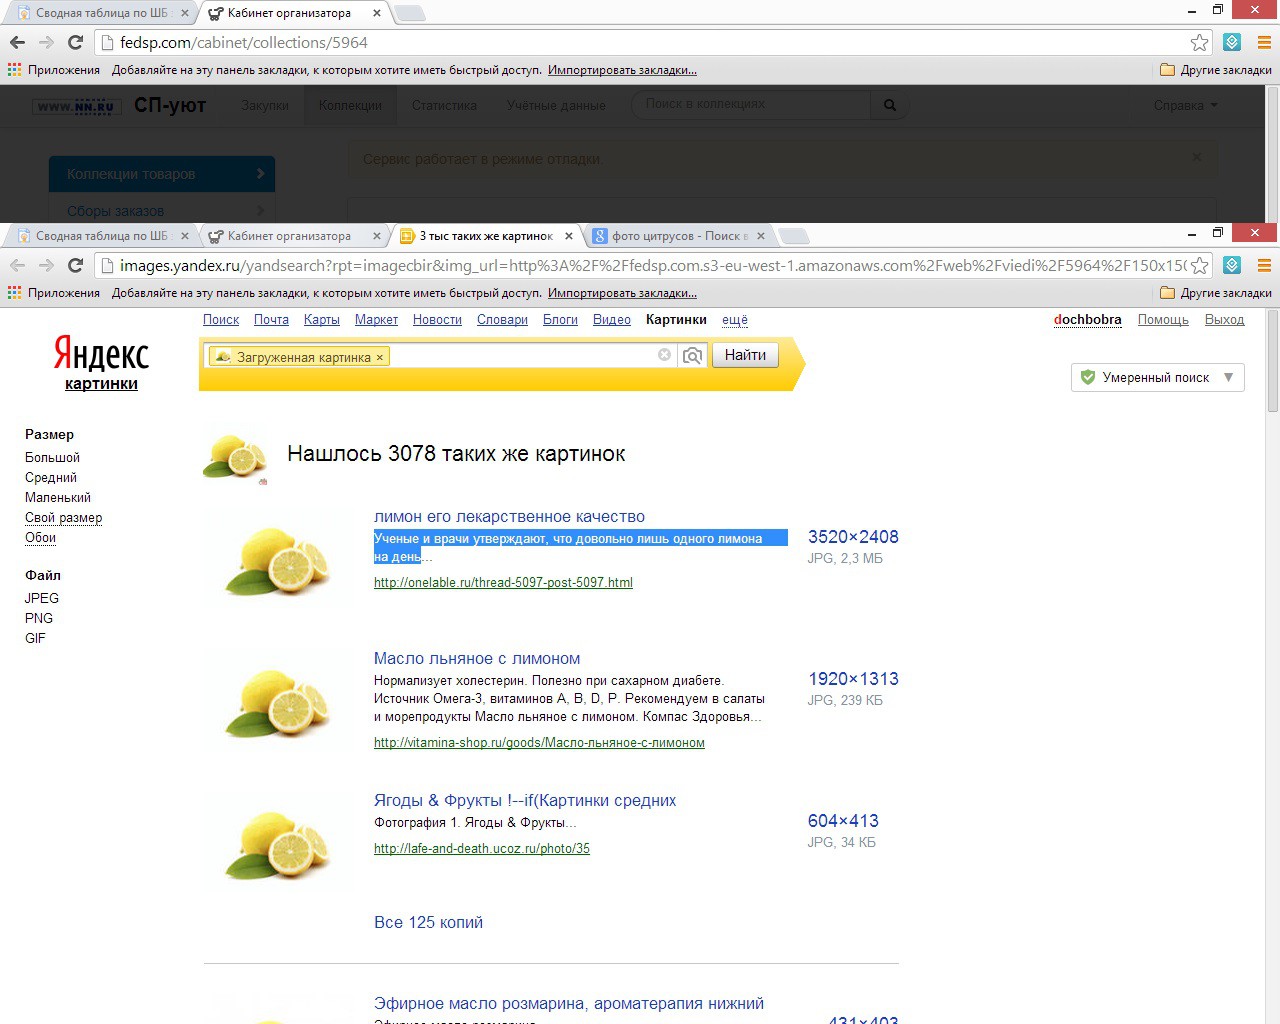Open Маркет link in Yandex header
The height and width of the screenshot is (1024, 1280).
376,320
